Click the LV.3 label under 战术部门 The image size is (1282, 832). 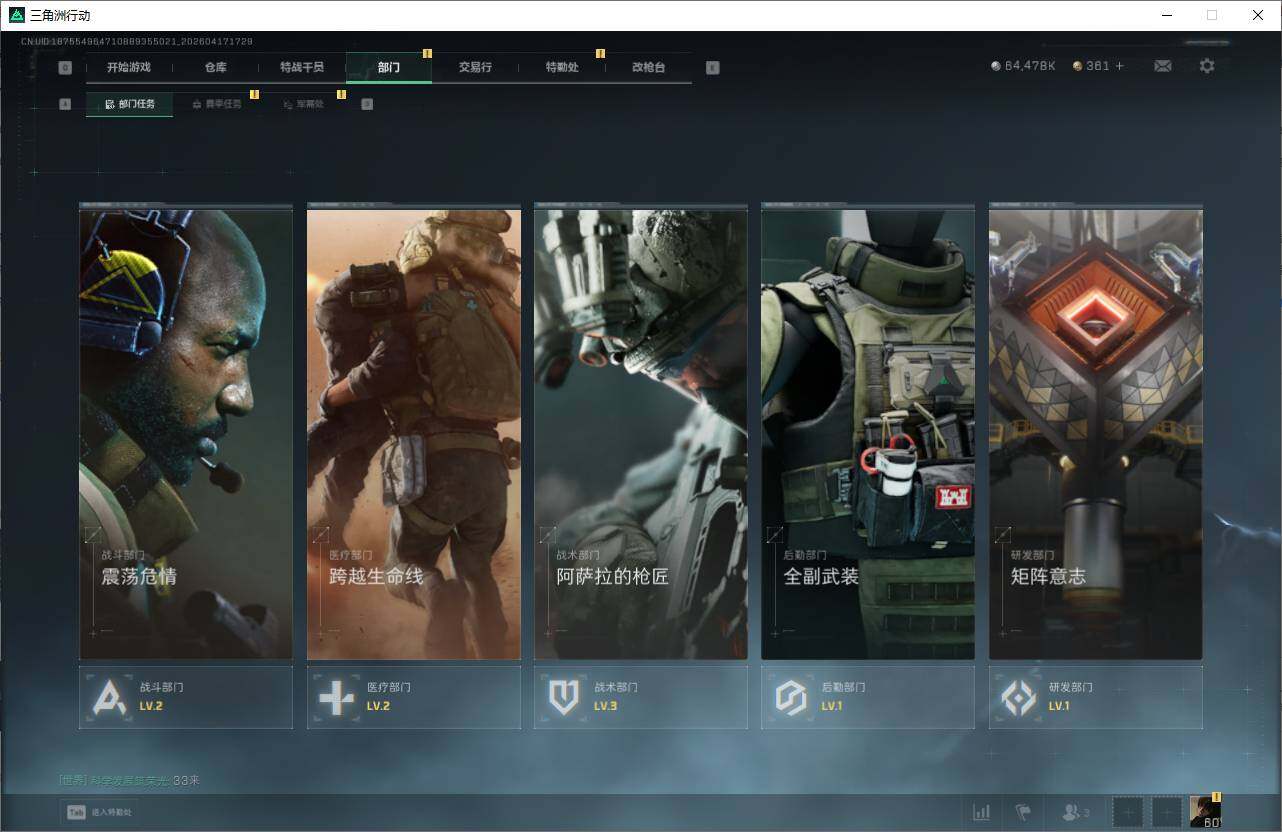tap(606, 706)
